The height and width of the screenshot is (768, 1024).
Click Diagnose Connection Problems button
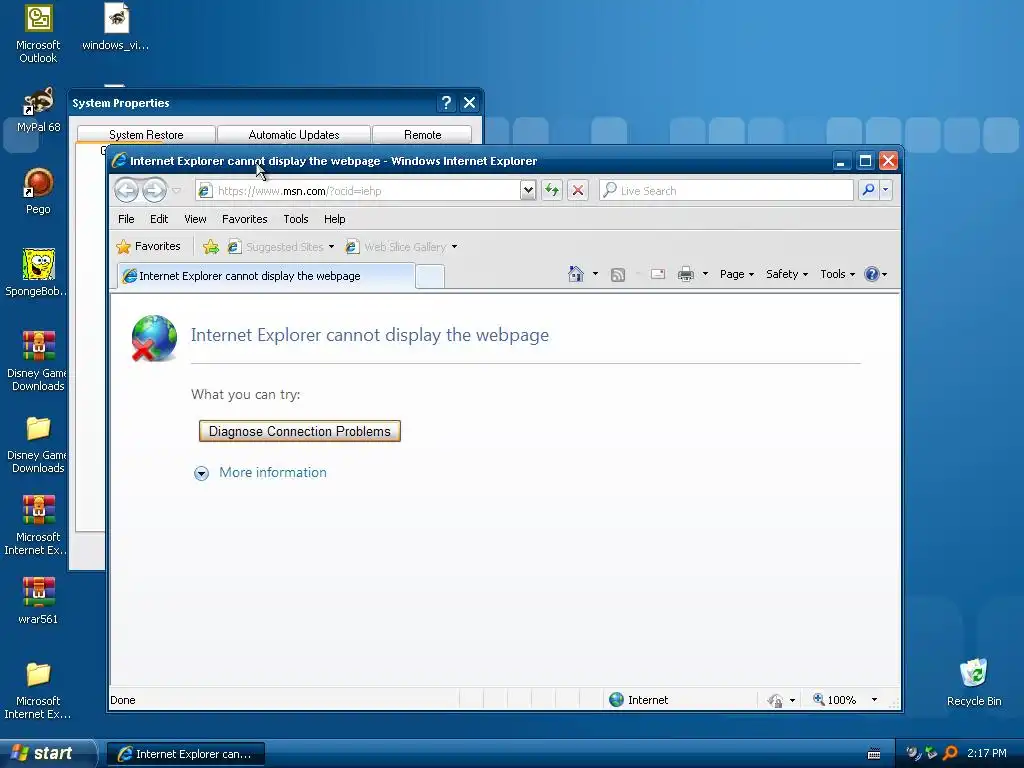click(300, 431)
